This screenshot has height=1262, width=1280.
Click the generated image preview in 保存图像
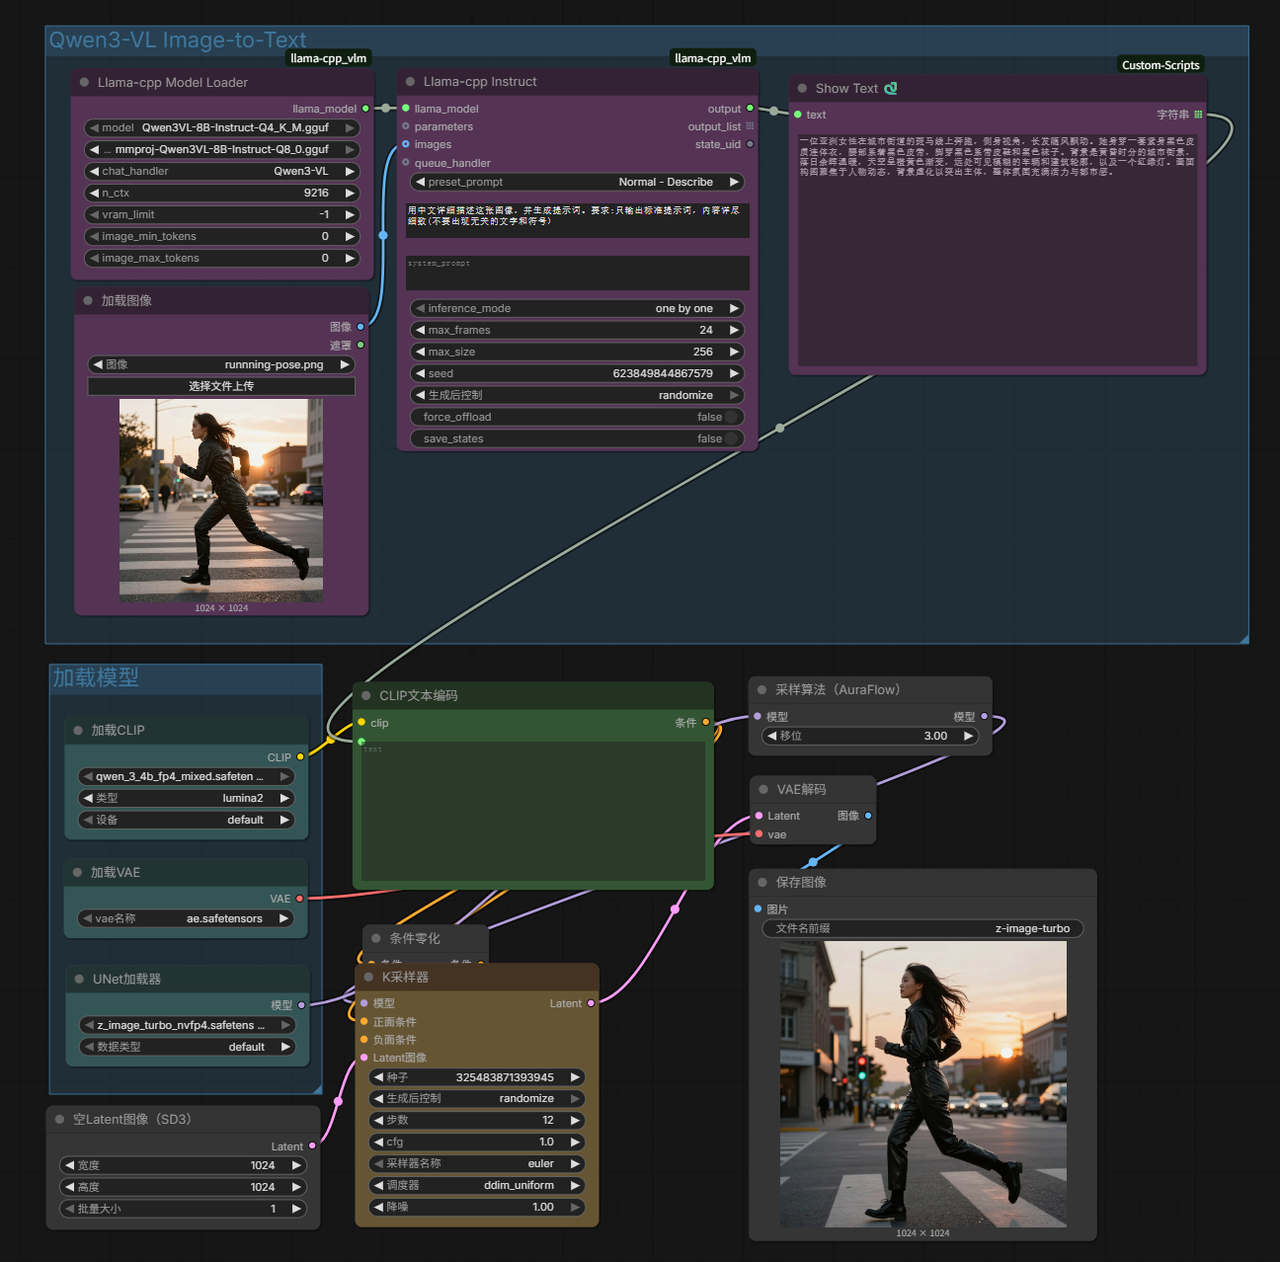pos(922,1083)
